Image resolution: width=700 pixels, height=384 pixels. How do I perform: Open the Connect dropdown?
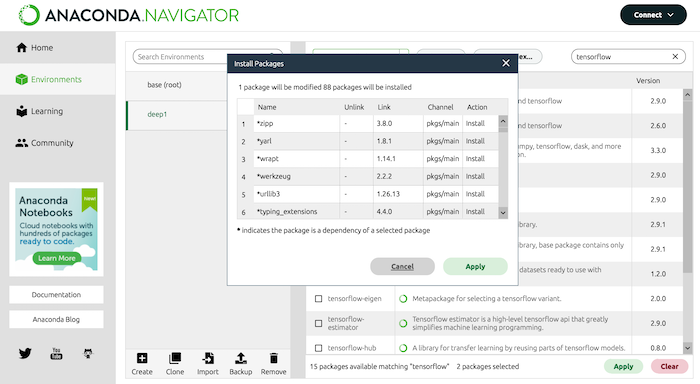pyautogui.click(x=653, y=15)
